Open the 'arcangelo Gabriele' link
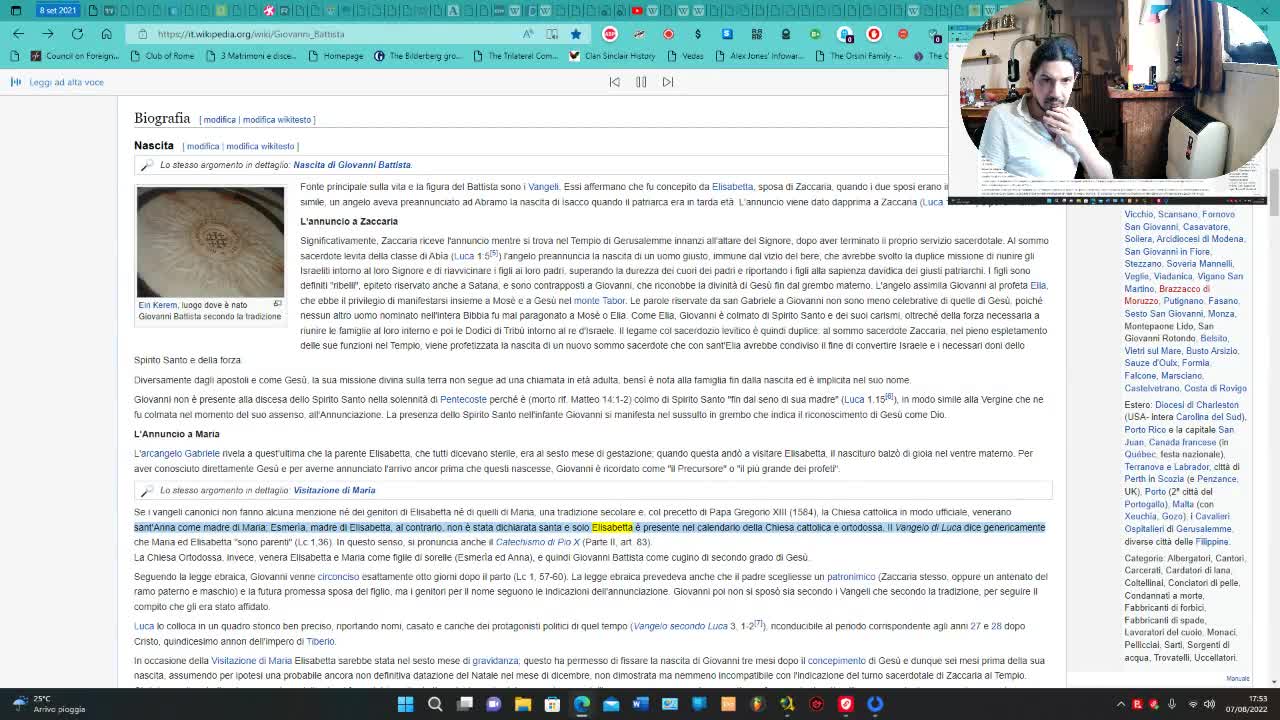This screenshot has height=720, width=1280. [180, 454]
